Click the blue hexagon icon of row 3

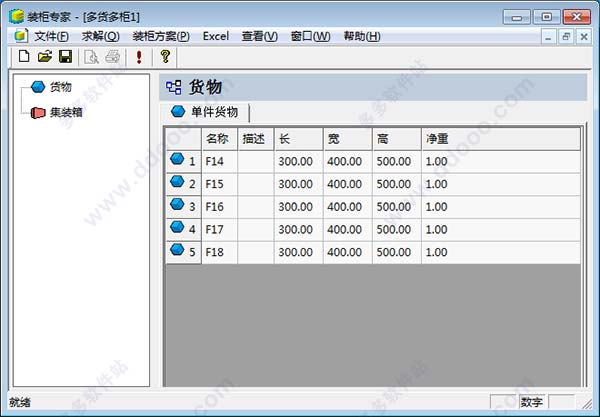pos(177,204)
